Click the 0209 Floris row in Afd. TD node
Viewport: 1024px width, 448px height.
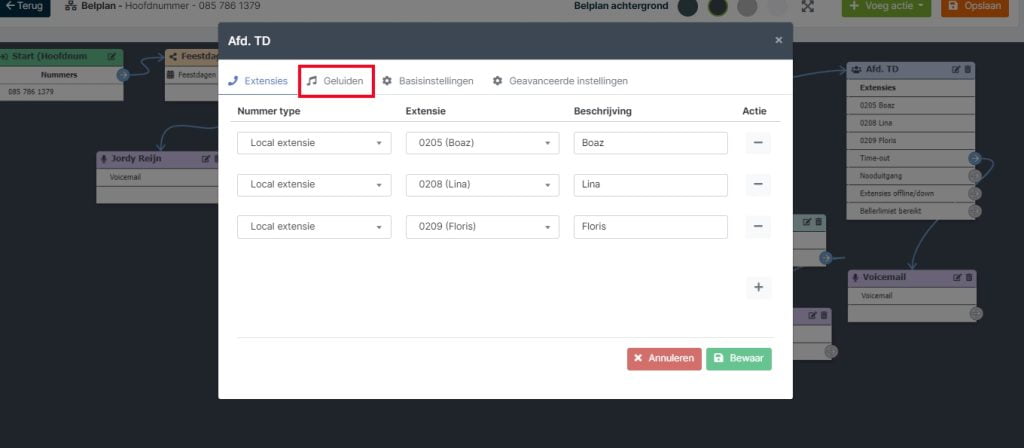pos(910,140)
